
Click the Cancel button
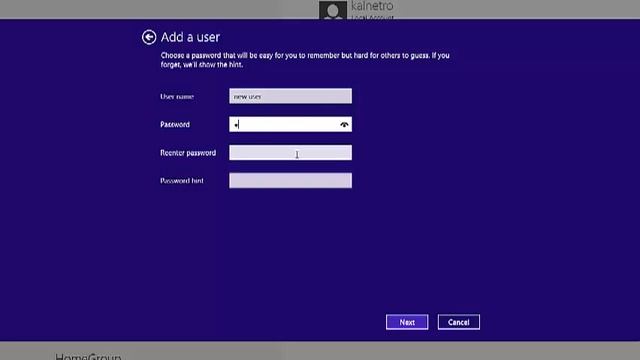tap(459, 322)
